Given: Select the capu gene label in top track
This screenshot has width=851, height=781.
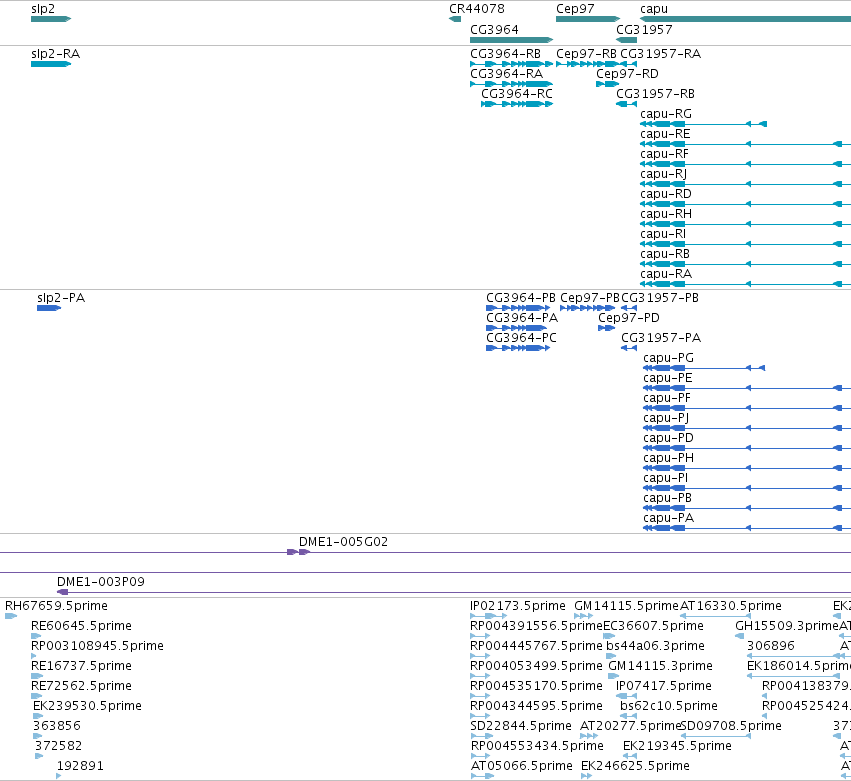Looking at the screenshot, I should [x=654, y=9].
